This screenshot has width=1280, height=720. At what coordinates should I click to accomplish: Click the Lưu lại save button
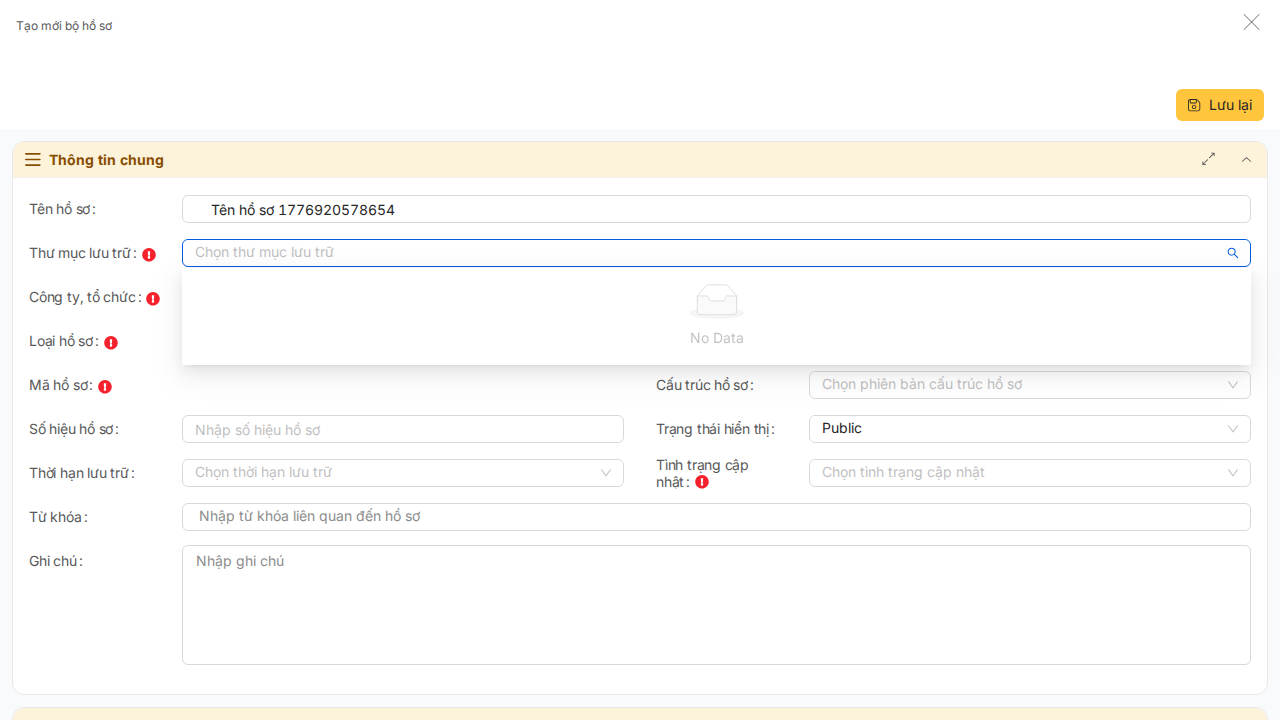point(1219,105)
